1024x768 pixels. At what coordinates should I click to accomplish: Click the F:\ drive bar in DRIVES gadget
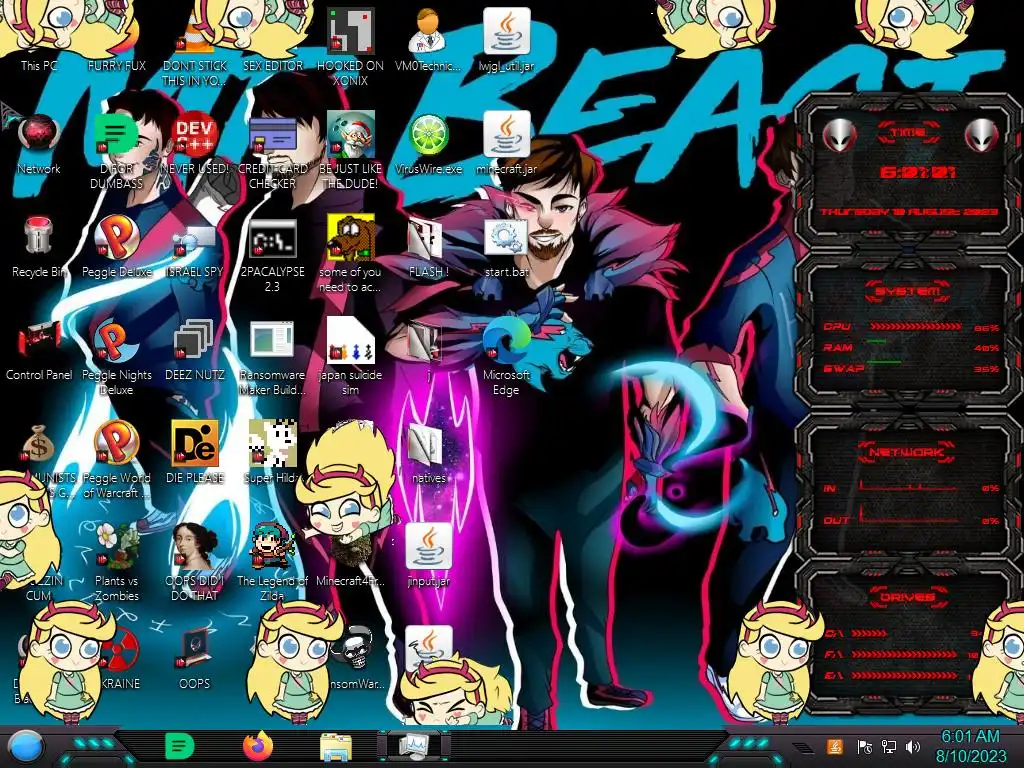click(x=905, y=654)
